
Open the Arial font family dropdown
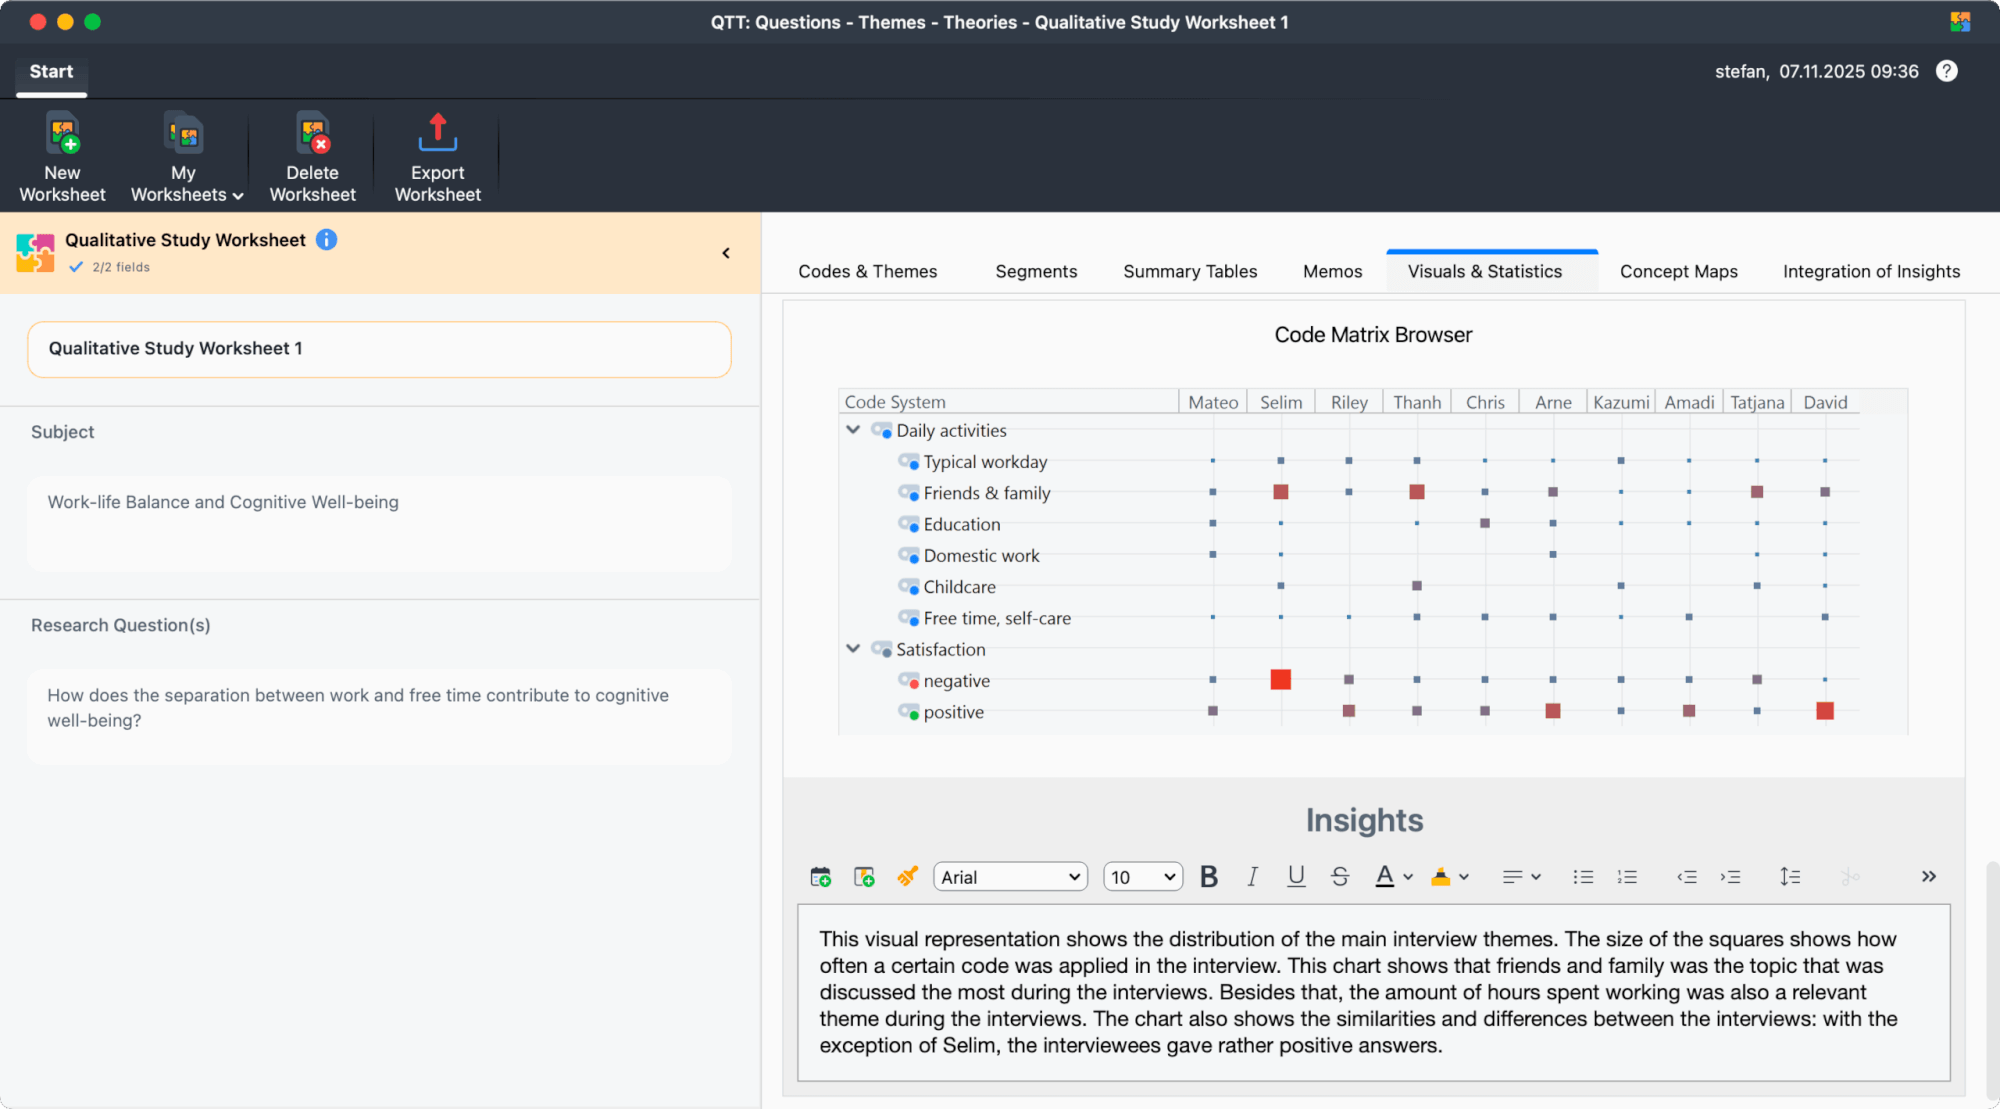[1010, 877]
